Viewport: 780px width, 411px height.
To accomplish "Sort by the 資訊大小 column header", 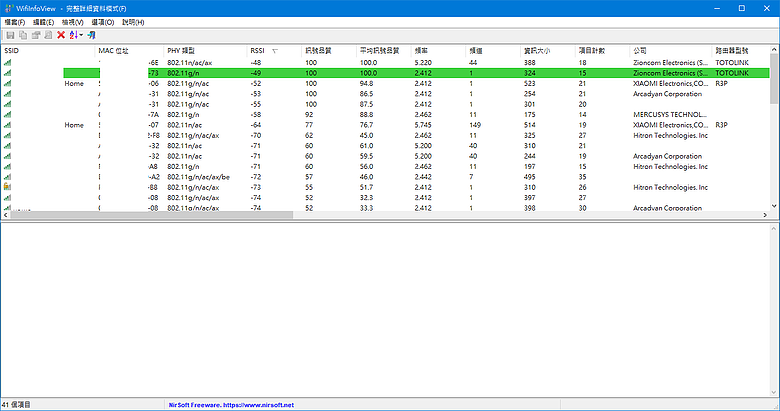I will pyautogui.click(x=548, y=51).
